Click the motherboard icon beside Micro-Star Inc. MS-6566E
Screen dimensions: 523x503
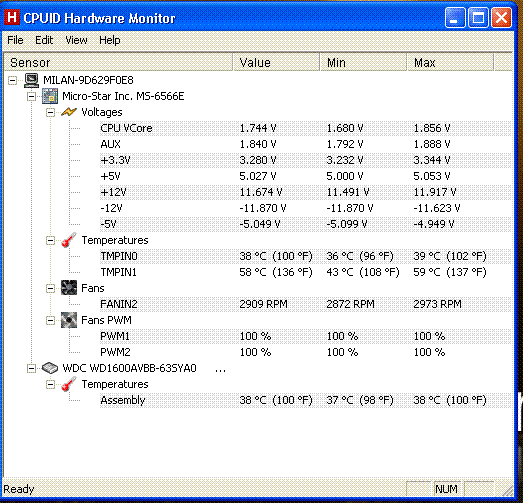tap(50, 96)
